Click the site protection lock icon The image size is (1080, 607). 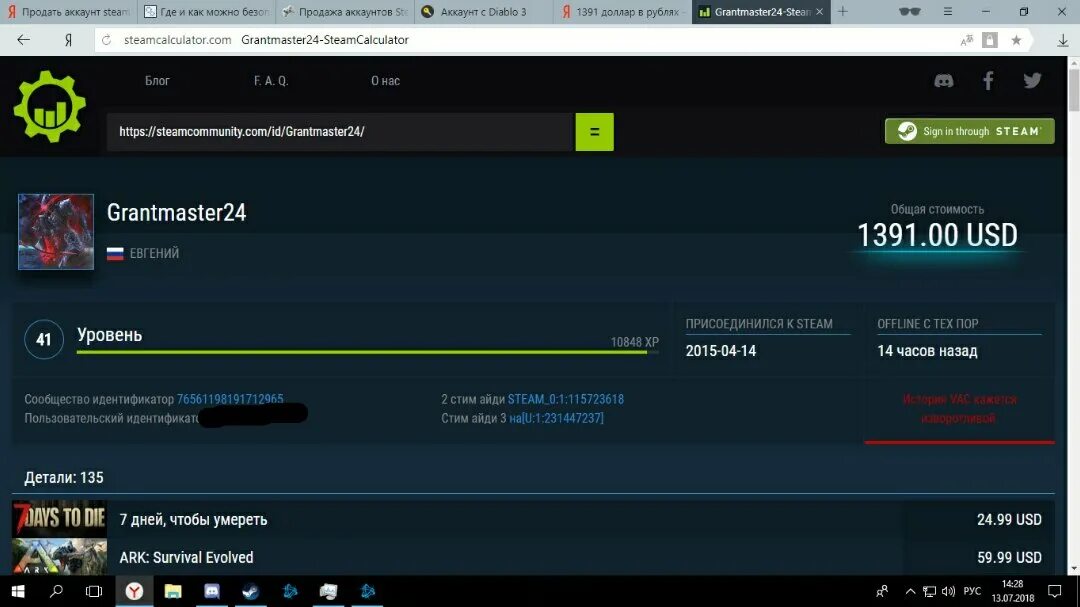point(990,40)
